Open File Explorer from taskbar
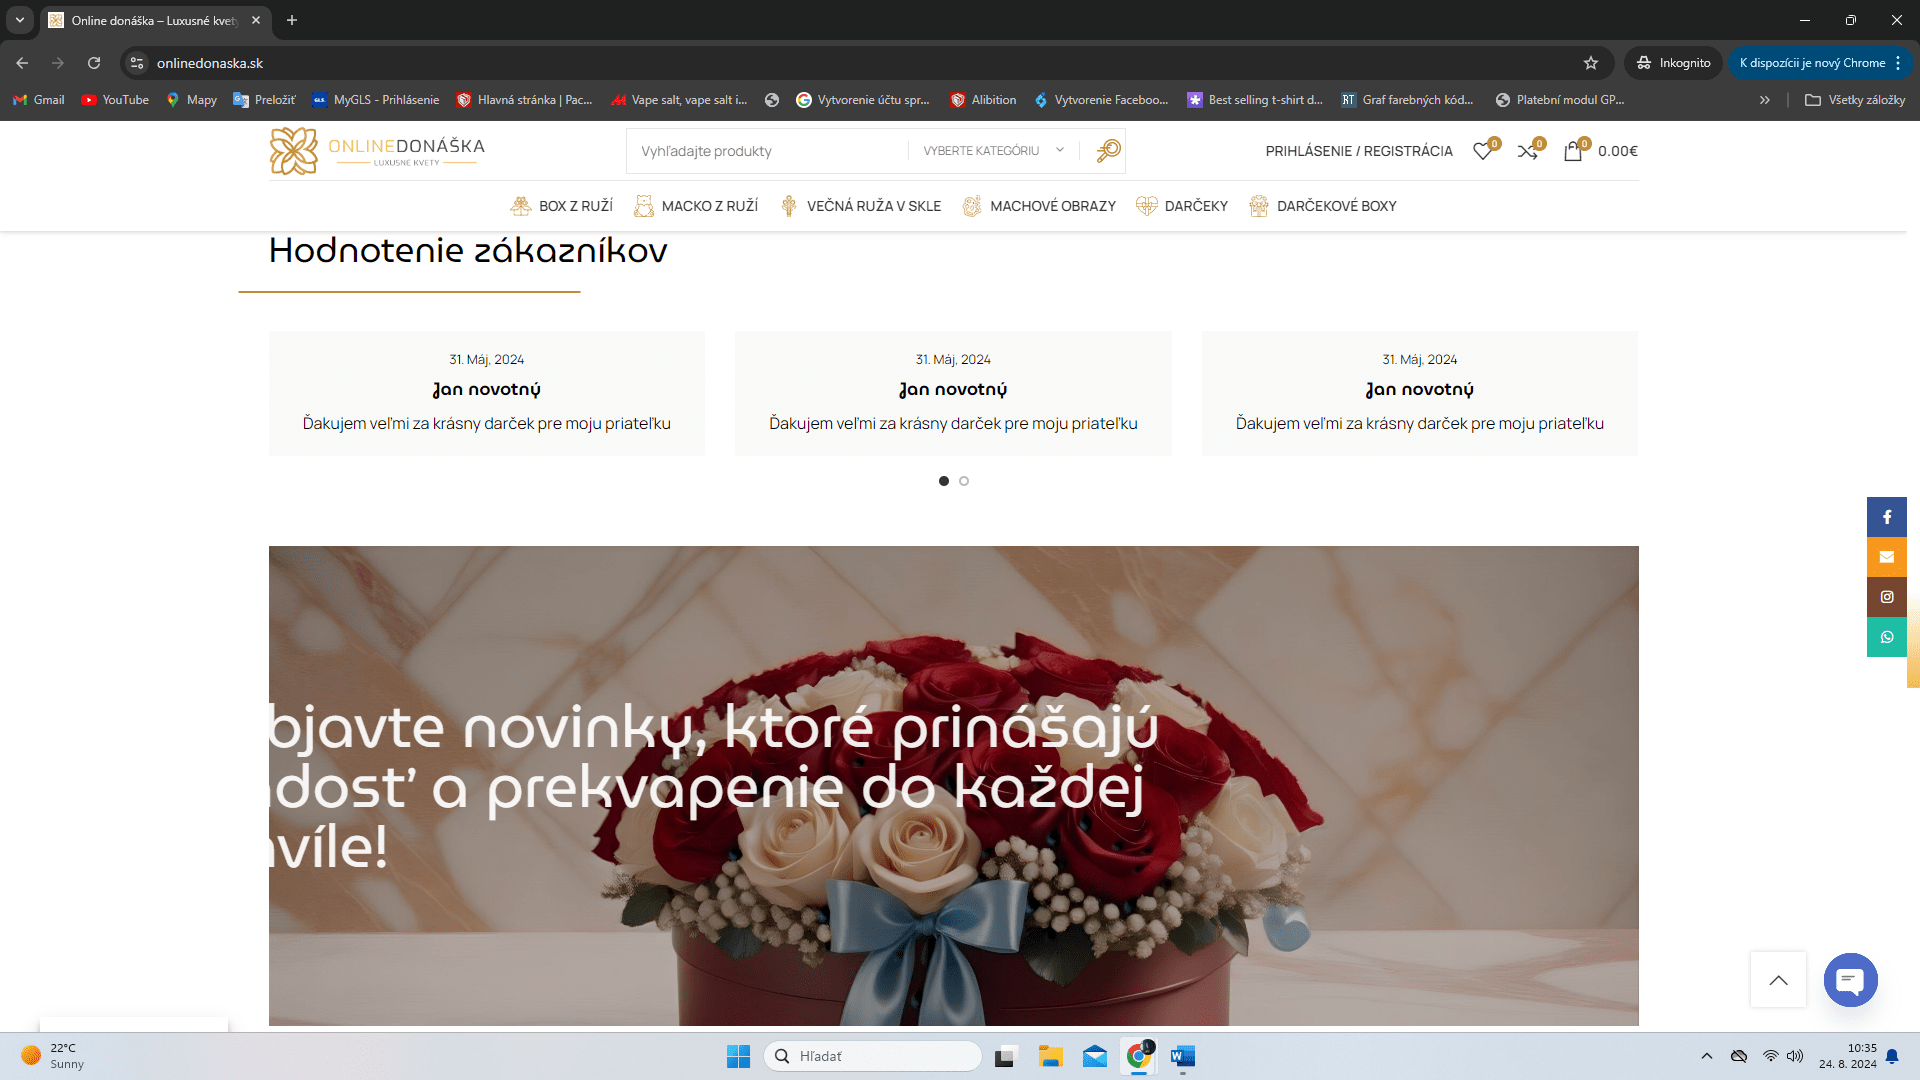The height and width of the screenshot is (1080, 1920). click(1050, 1056)
